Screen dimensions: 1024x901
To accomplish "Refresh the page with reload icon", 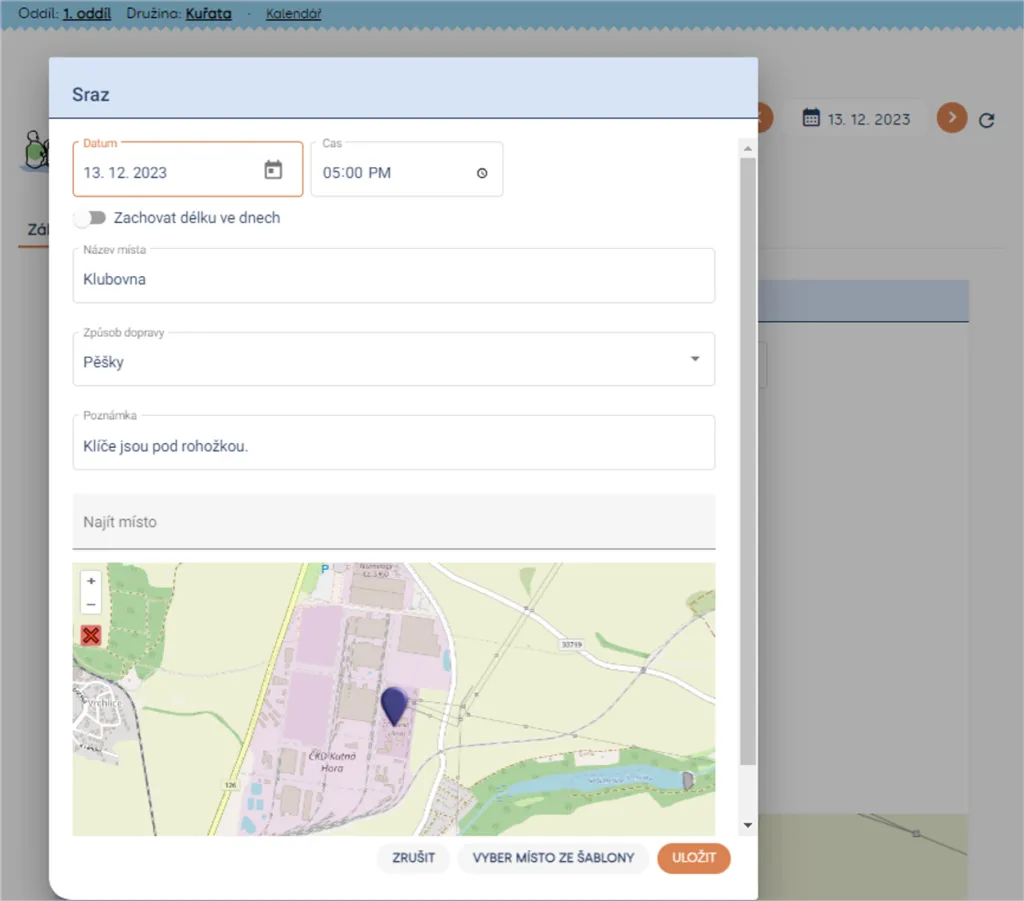I will 986,120.
